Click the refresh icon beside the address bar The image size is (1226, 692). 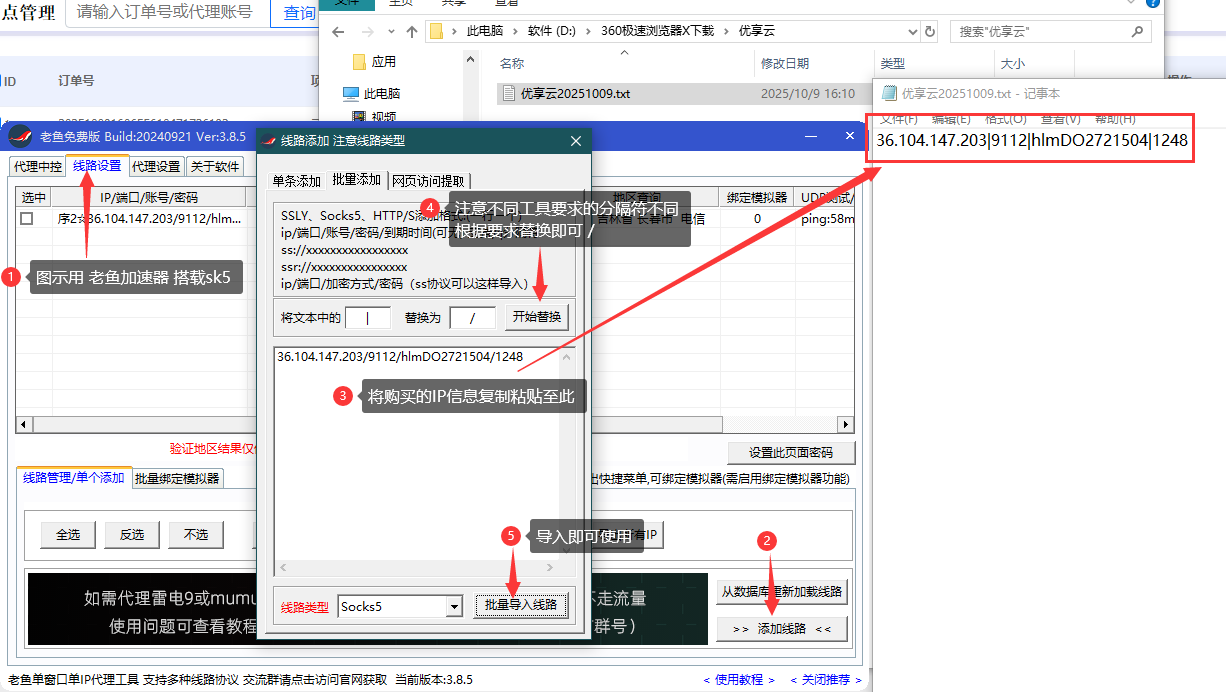(x=930, y=31)
